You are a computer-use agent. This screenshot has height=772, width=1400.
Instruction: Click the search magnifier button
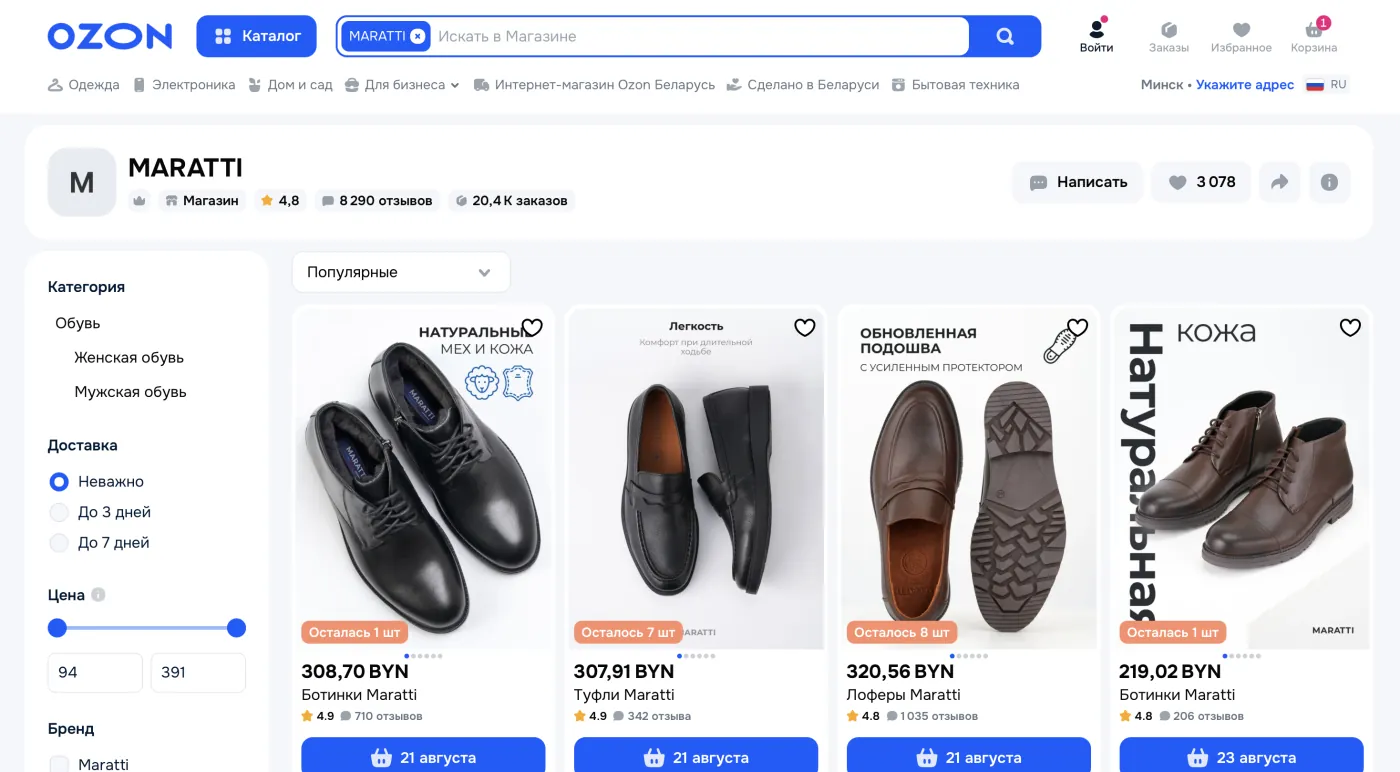[x=1005, y=36]
